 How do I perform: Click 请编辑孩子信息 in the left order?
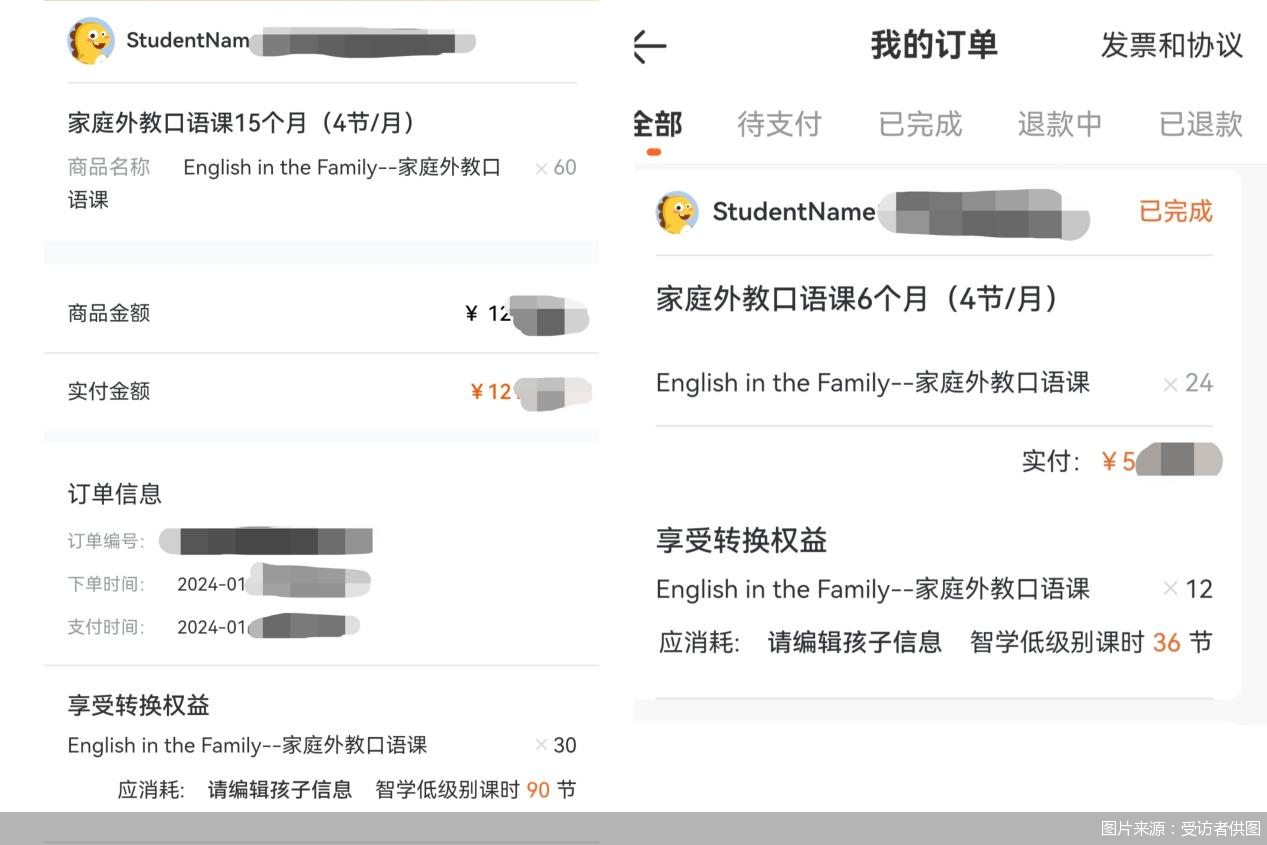[281, 789]
